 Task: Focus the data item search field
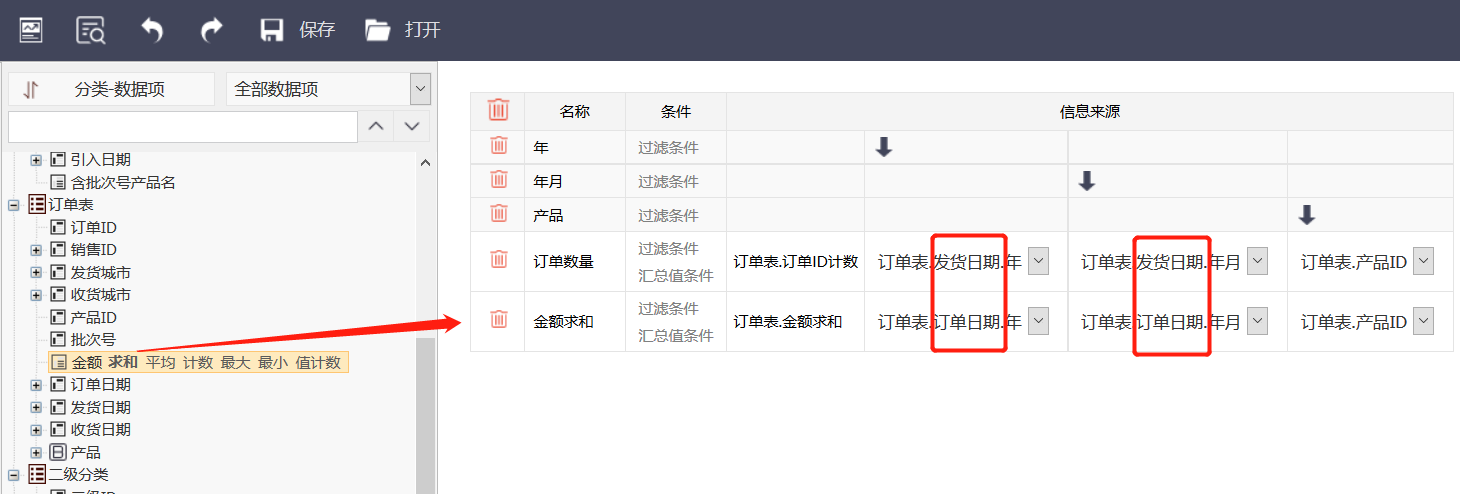click(x=183, y=127)
